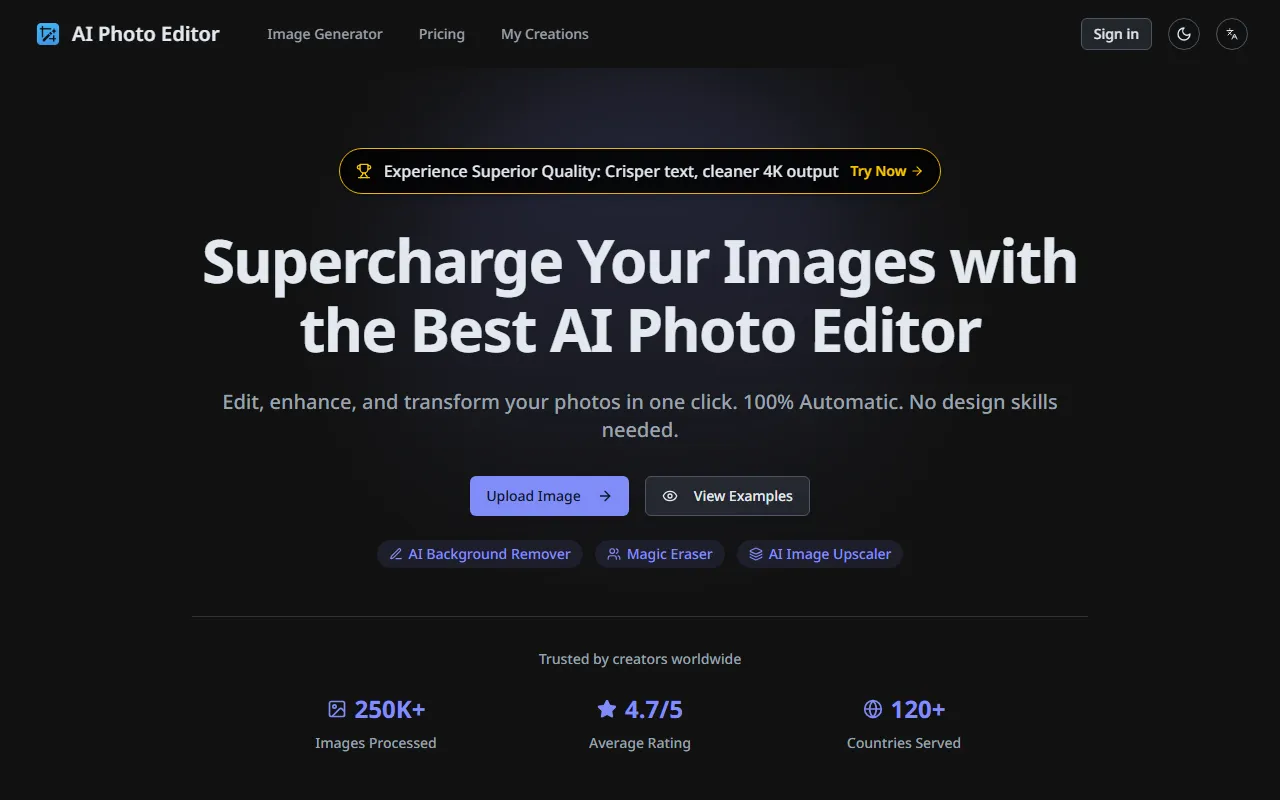
Task: Go to the Pricing page
Action: (x=441, y=34)
